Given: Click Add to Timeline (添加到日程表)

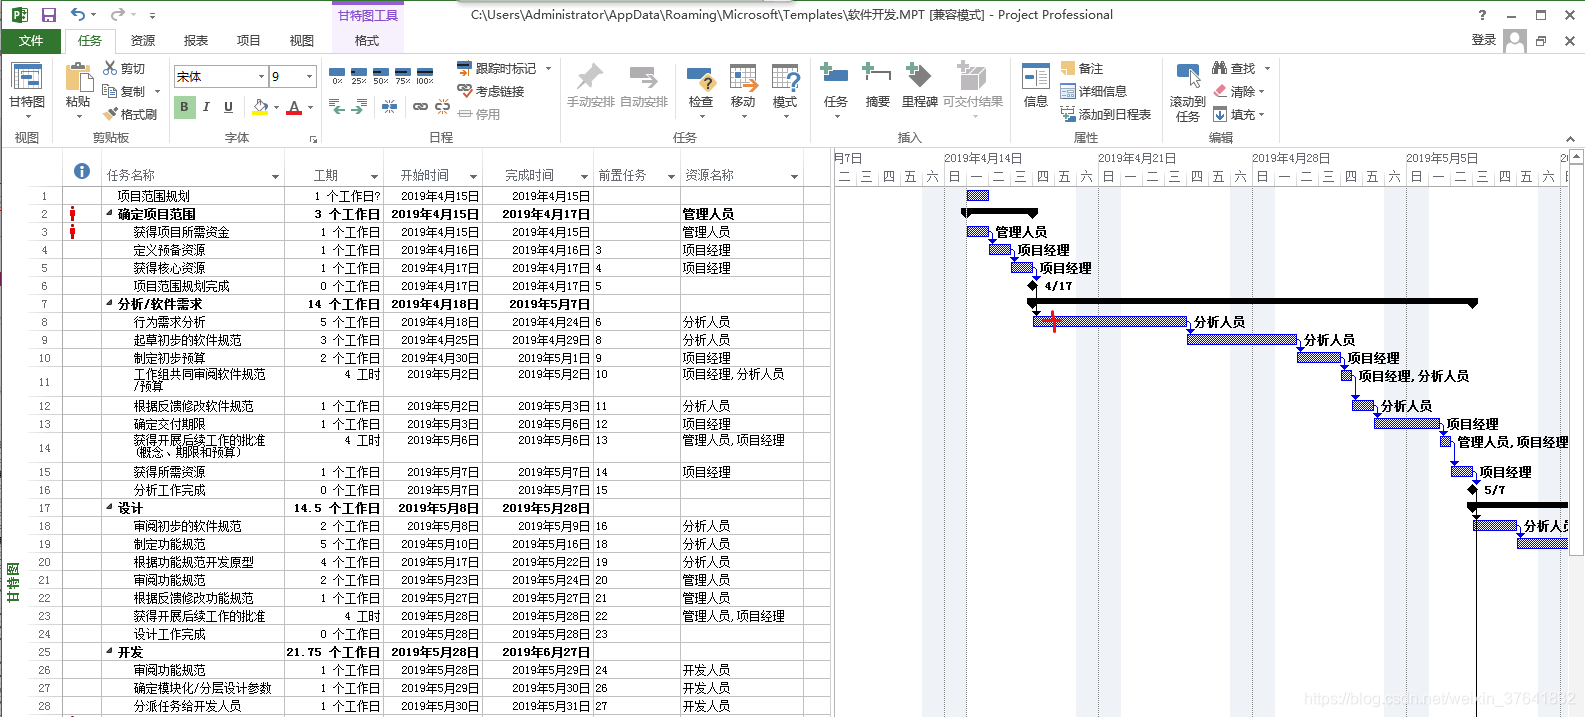Looking at the screenshot, I should [x=1106, y=114].
